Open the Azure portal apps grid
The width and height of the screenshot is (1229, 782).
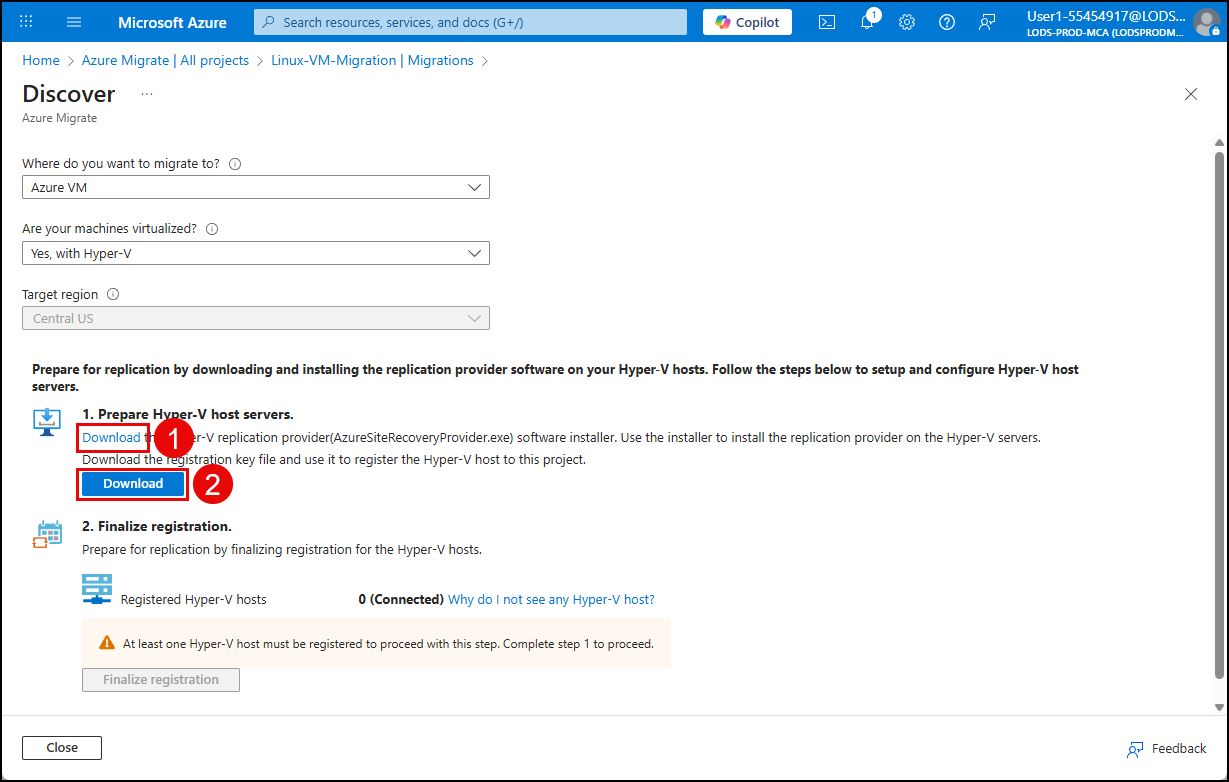(26, 22)
